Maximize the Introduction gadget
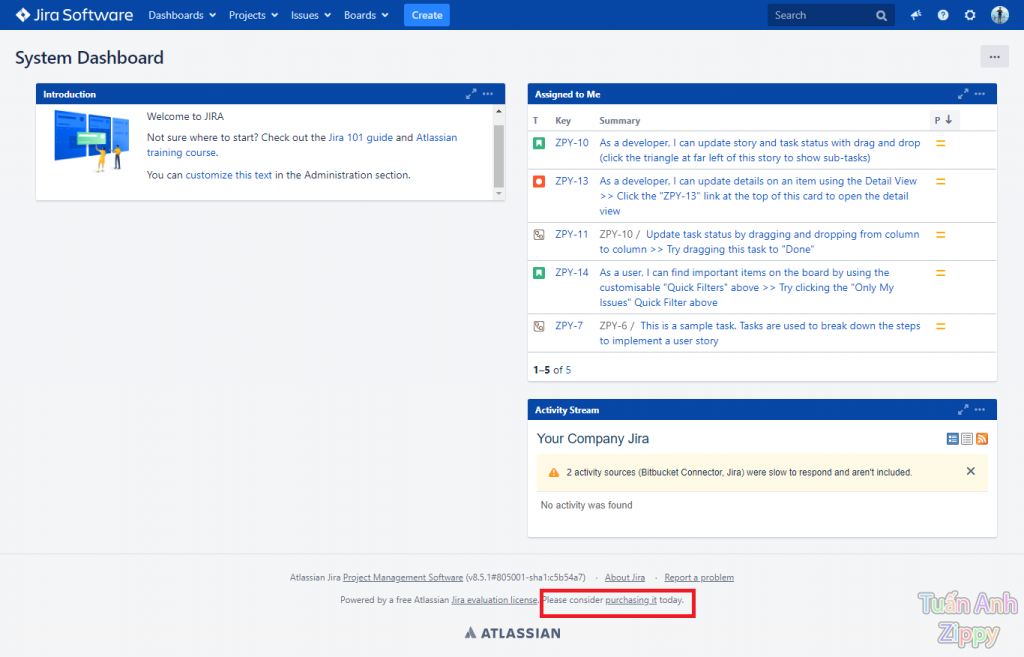1024x657 pixels. coord(471,94)
